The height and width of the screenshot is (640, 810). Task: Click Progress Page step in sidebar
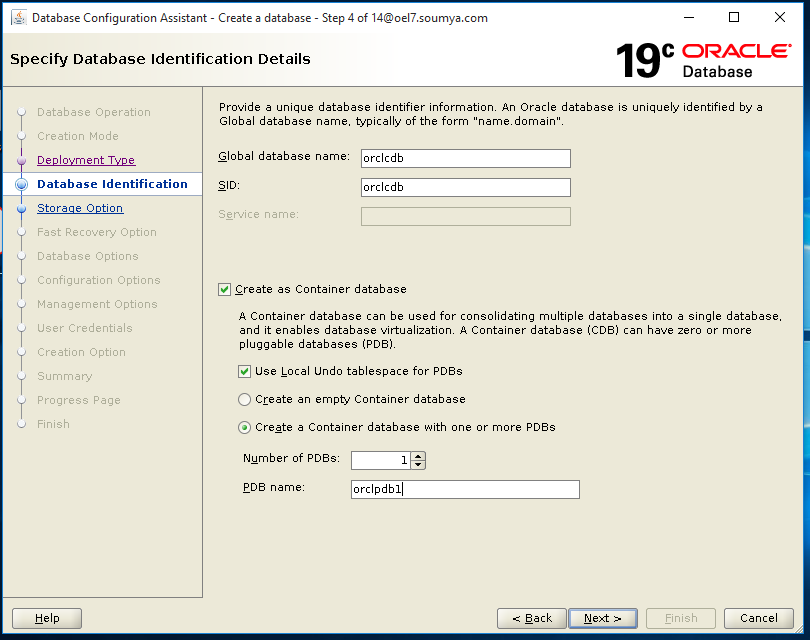[79, 400]
